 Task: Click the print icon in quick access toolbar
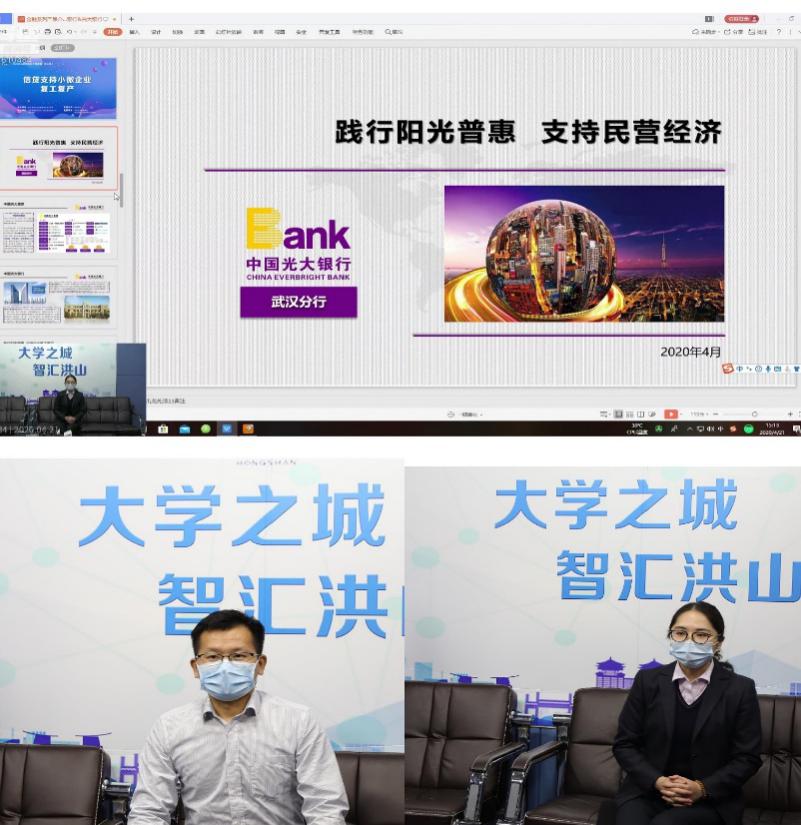tap(48, 32)
